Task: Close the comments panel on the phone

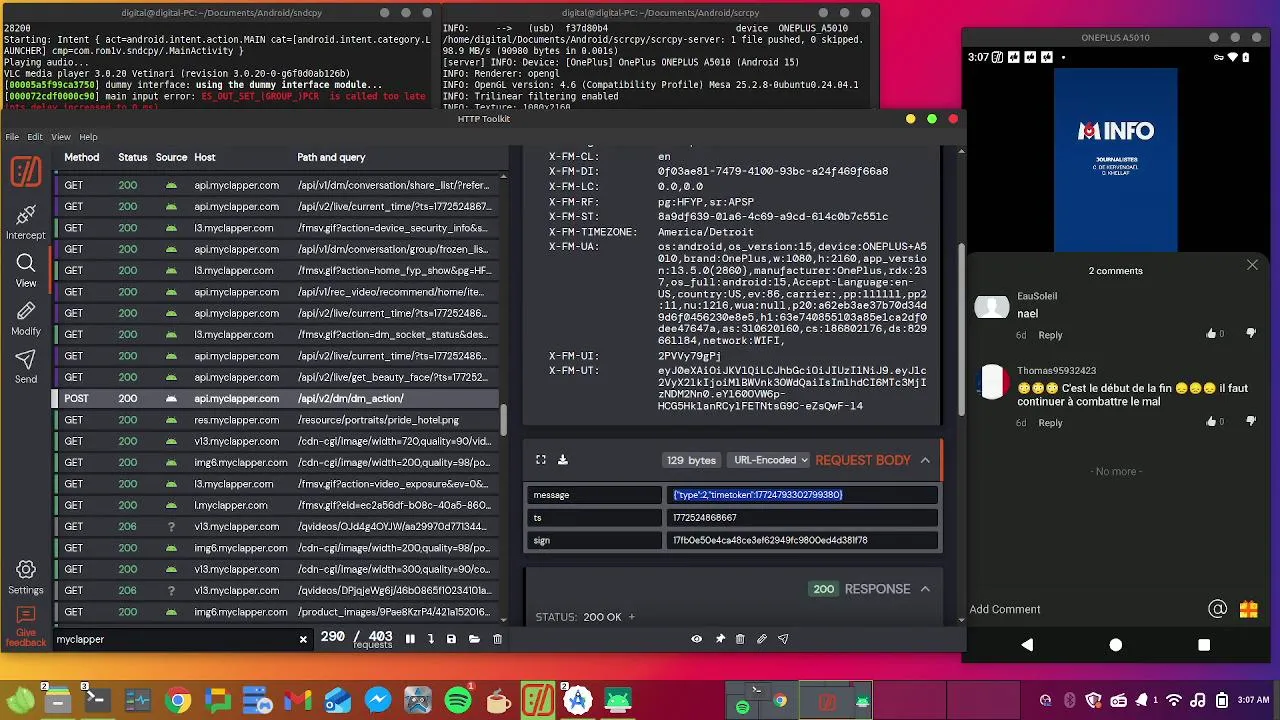Action: [x=1252, y=265]
